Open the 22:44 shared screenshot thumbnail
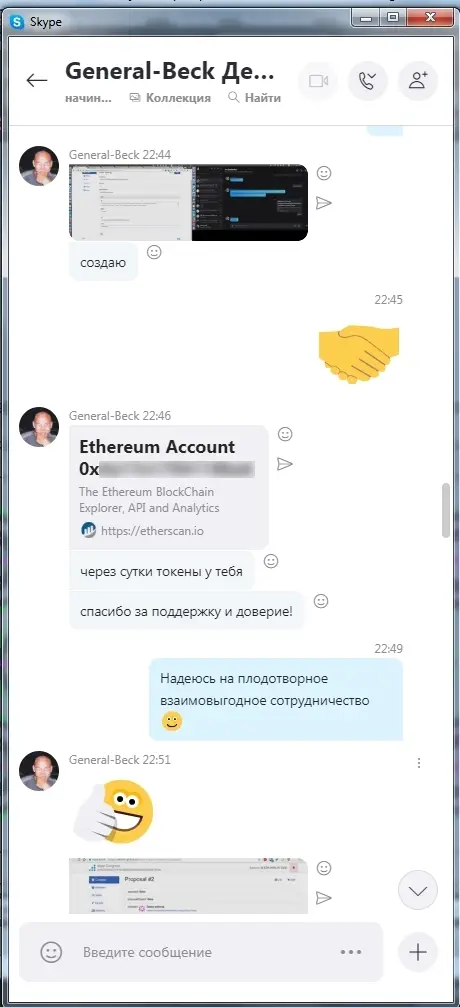The width and height of the screenshot is (460, 1007). pos(188,203)
